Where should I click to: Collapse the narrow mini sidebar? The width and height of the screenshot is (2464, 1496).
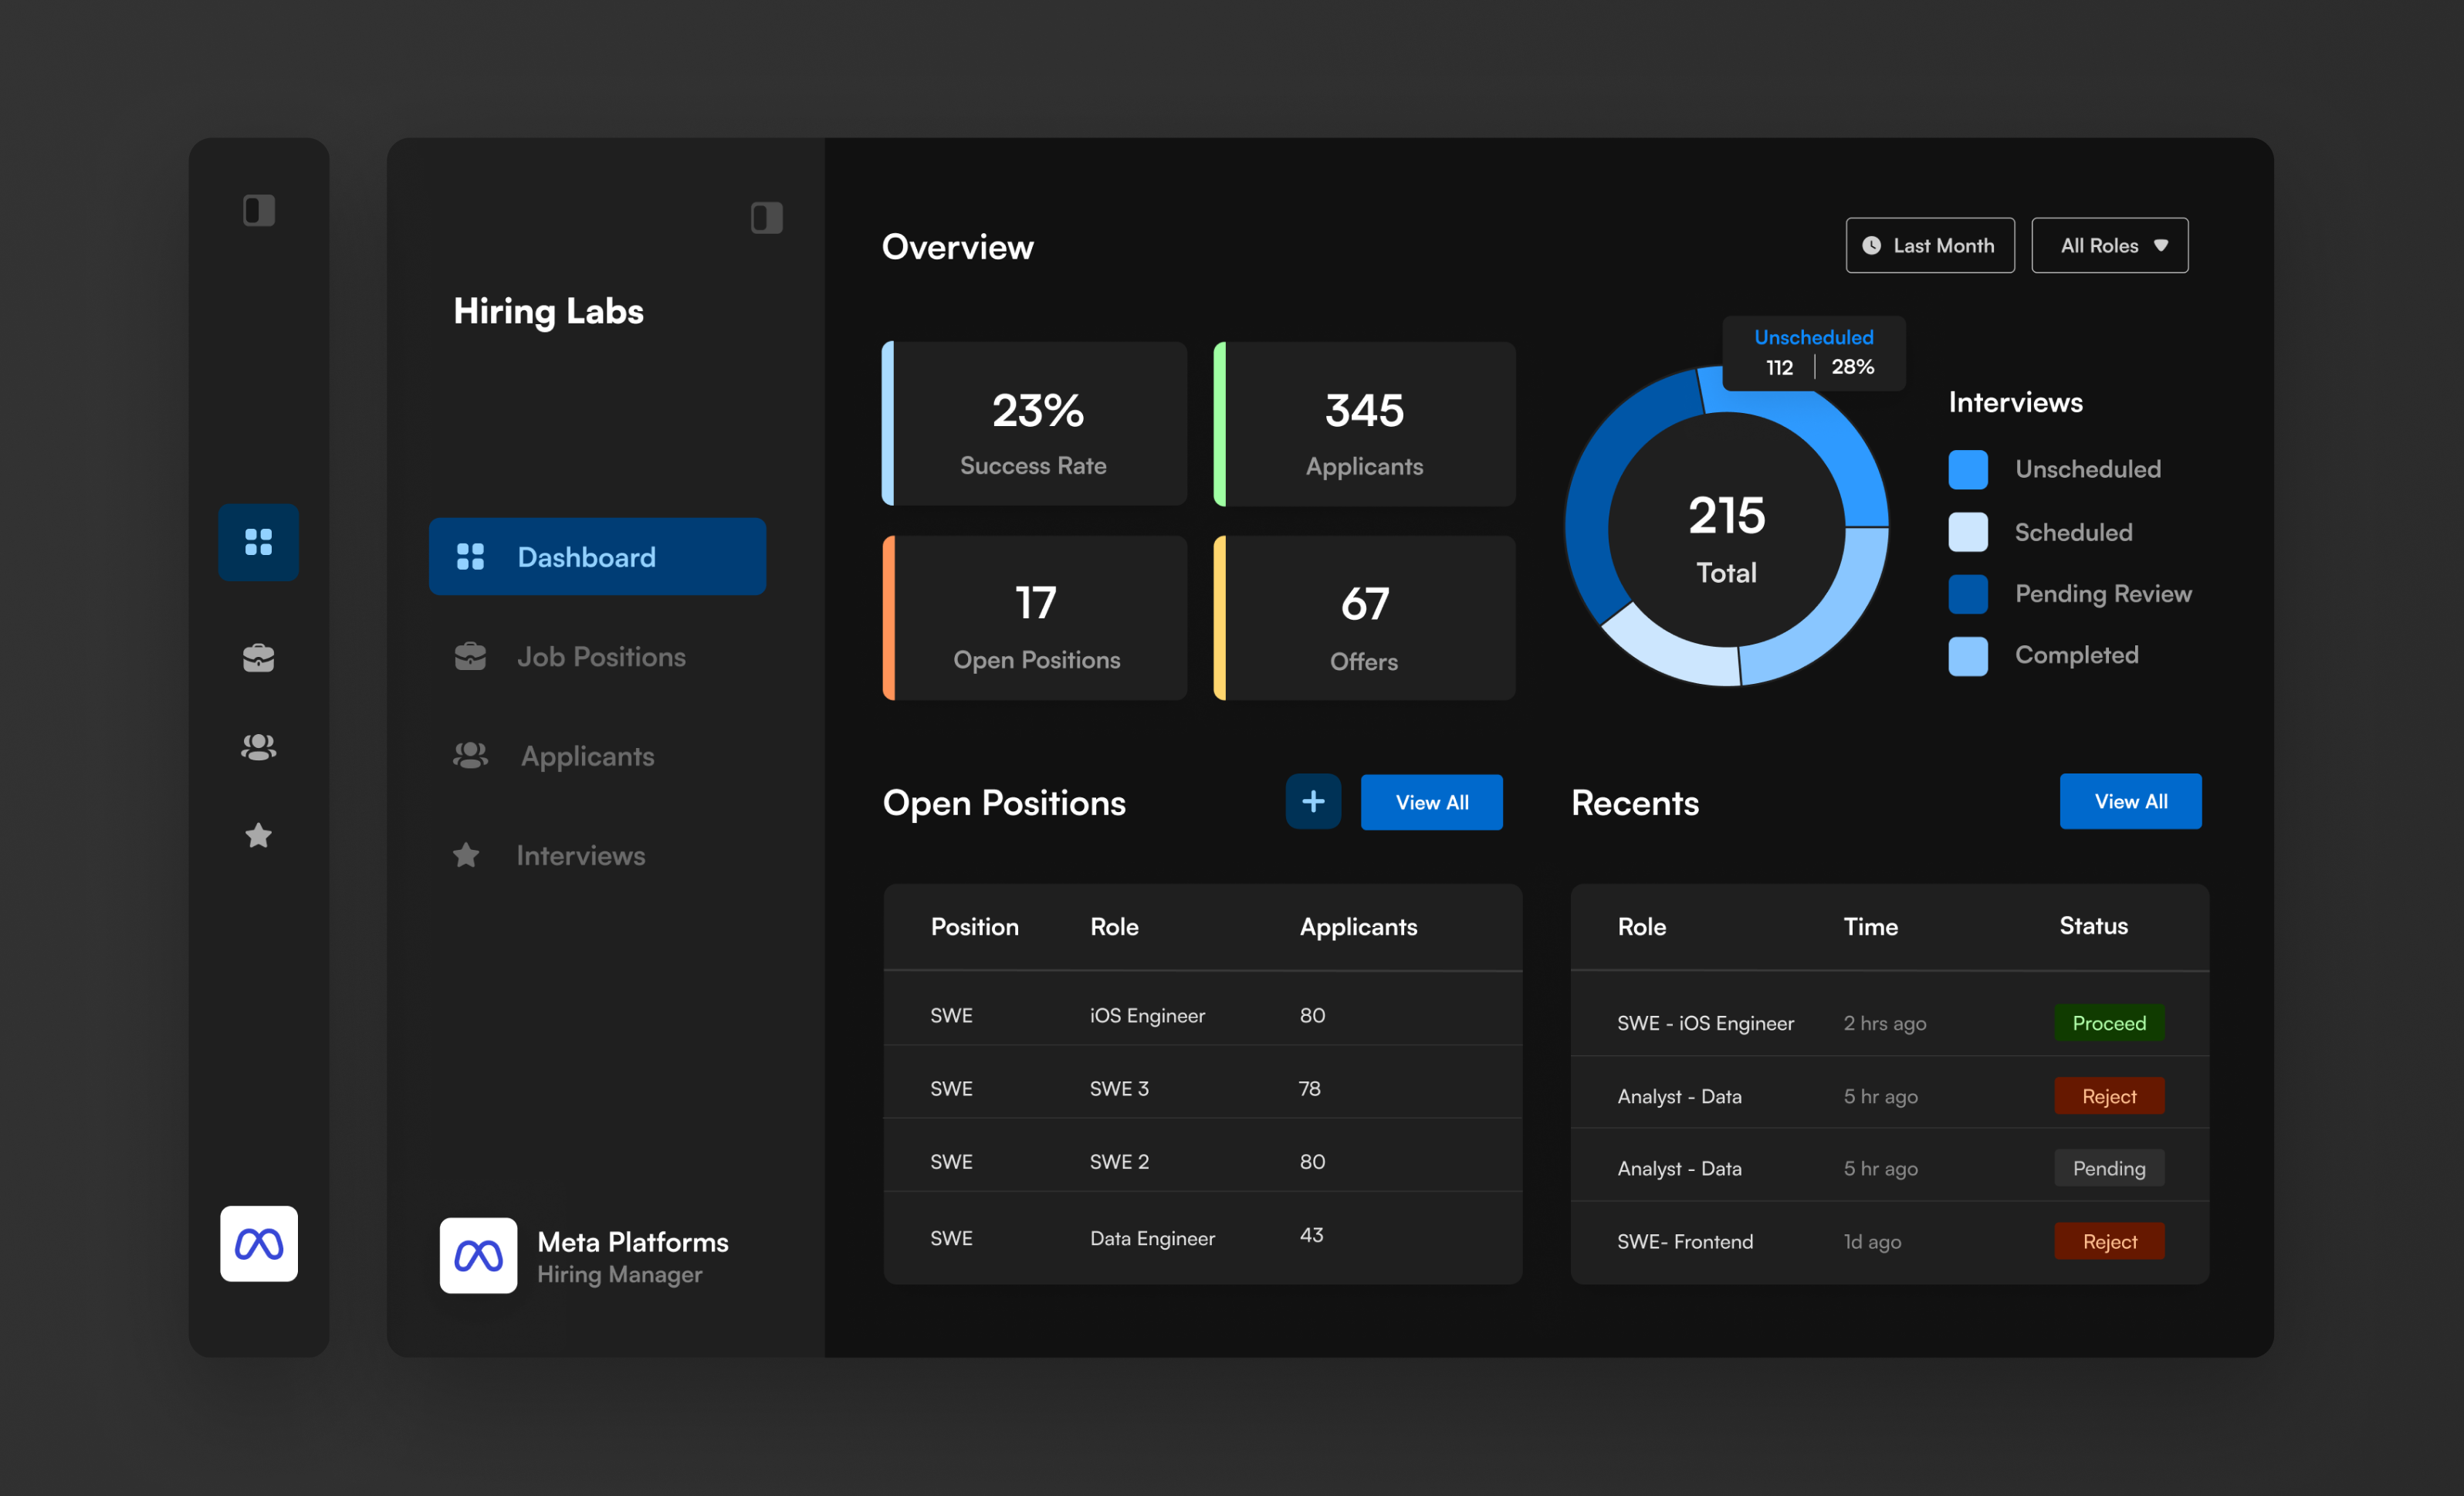(x=258, y=210)
